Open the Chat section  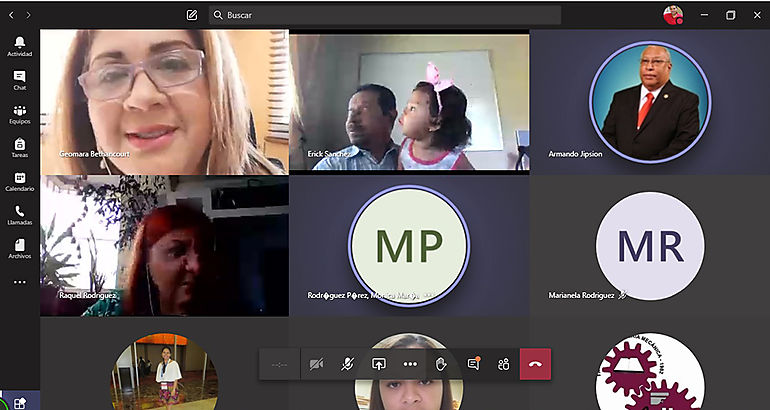pos(20,81)
